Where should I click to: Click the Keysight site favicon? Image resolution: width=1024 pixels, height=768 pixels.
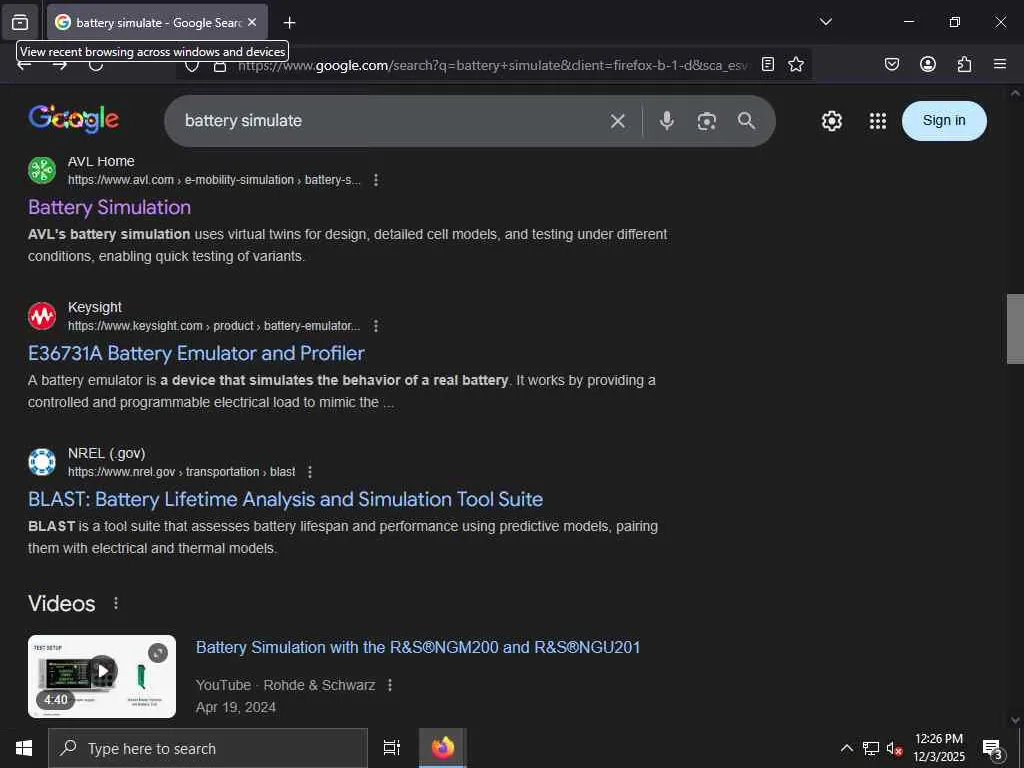pos(42,316)
